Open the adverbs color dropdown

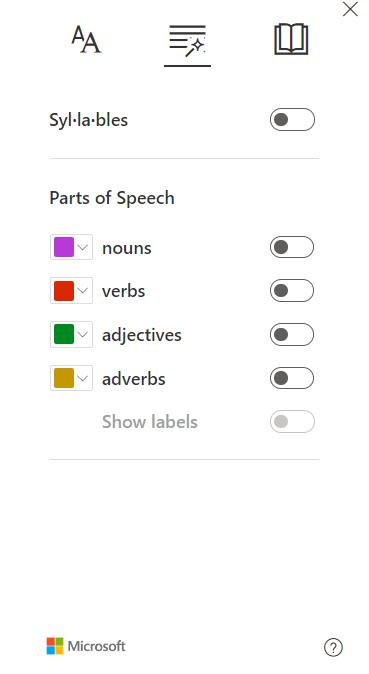click(x=83, y=378)
